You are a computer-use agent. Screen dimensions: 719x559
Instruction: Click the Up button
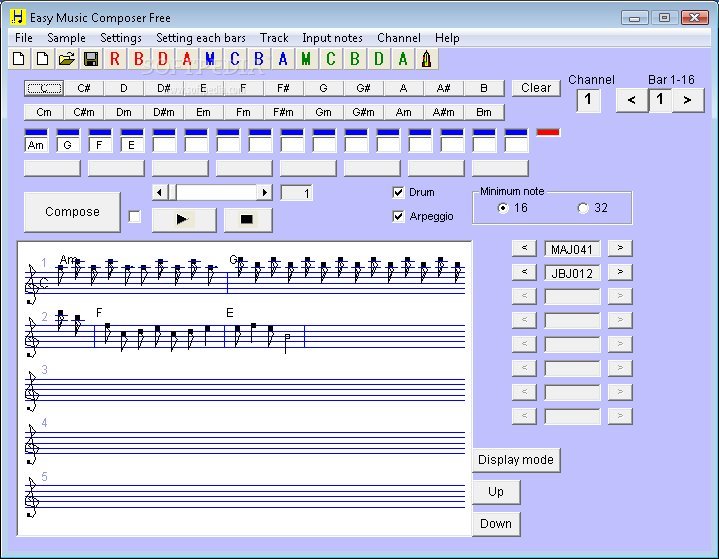[496, 492]
